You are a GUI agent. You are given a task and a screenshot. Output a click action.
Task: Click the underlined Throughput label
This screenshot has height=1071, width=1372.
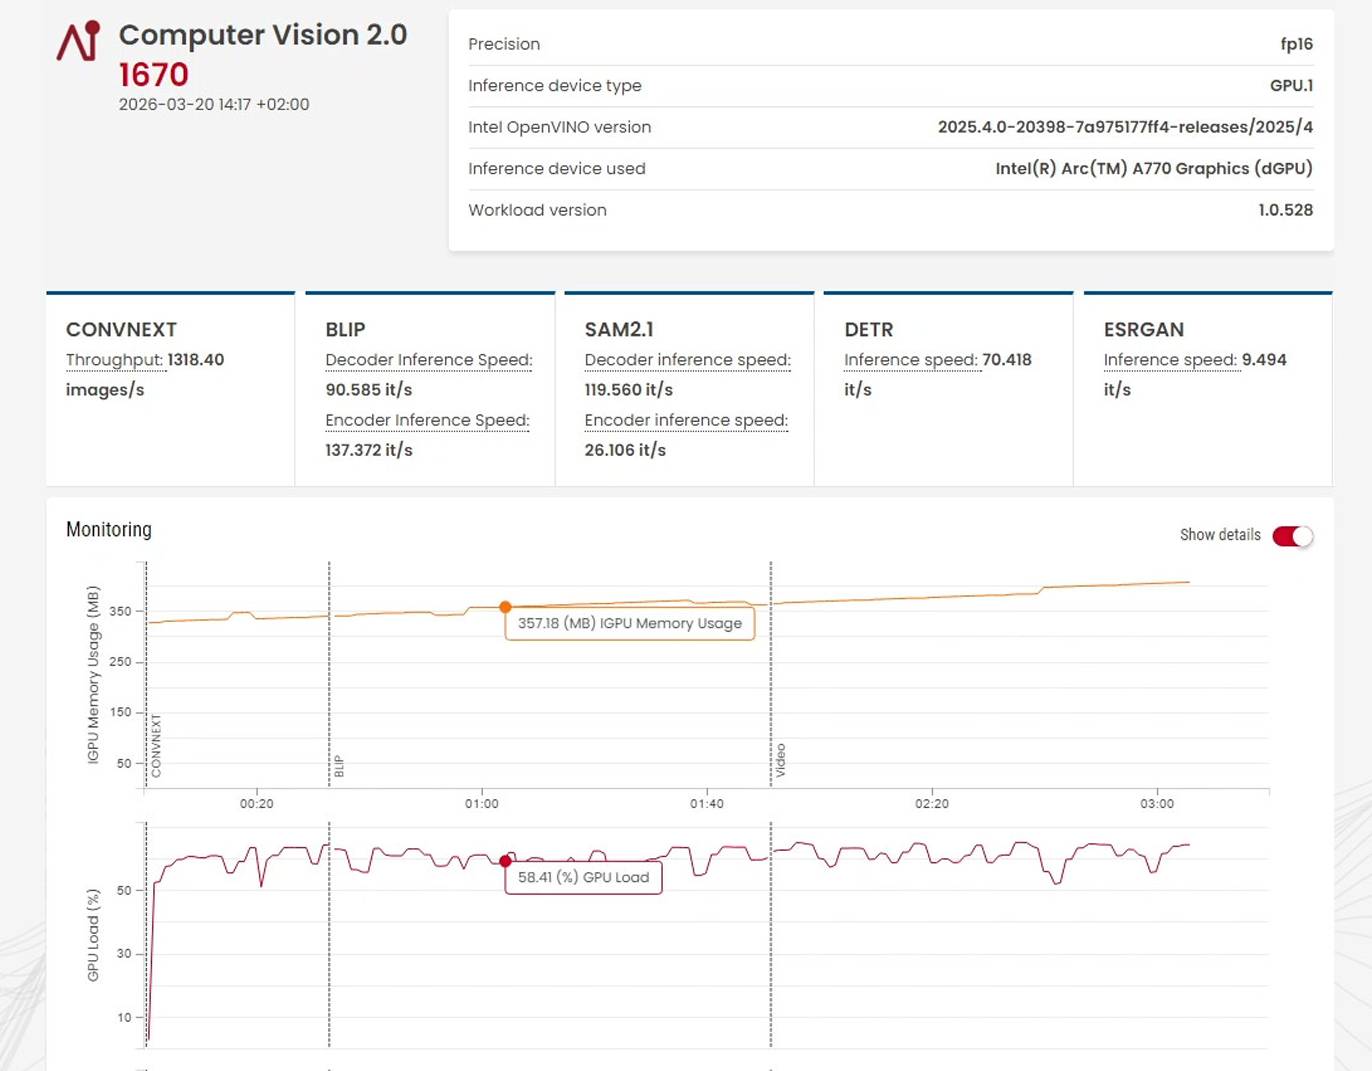pos(114,359)
